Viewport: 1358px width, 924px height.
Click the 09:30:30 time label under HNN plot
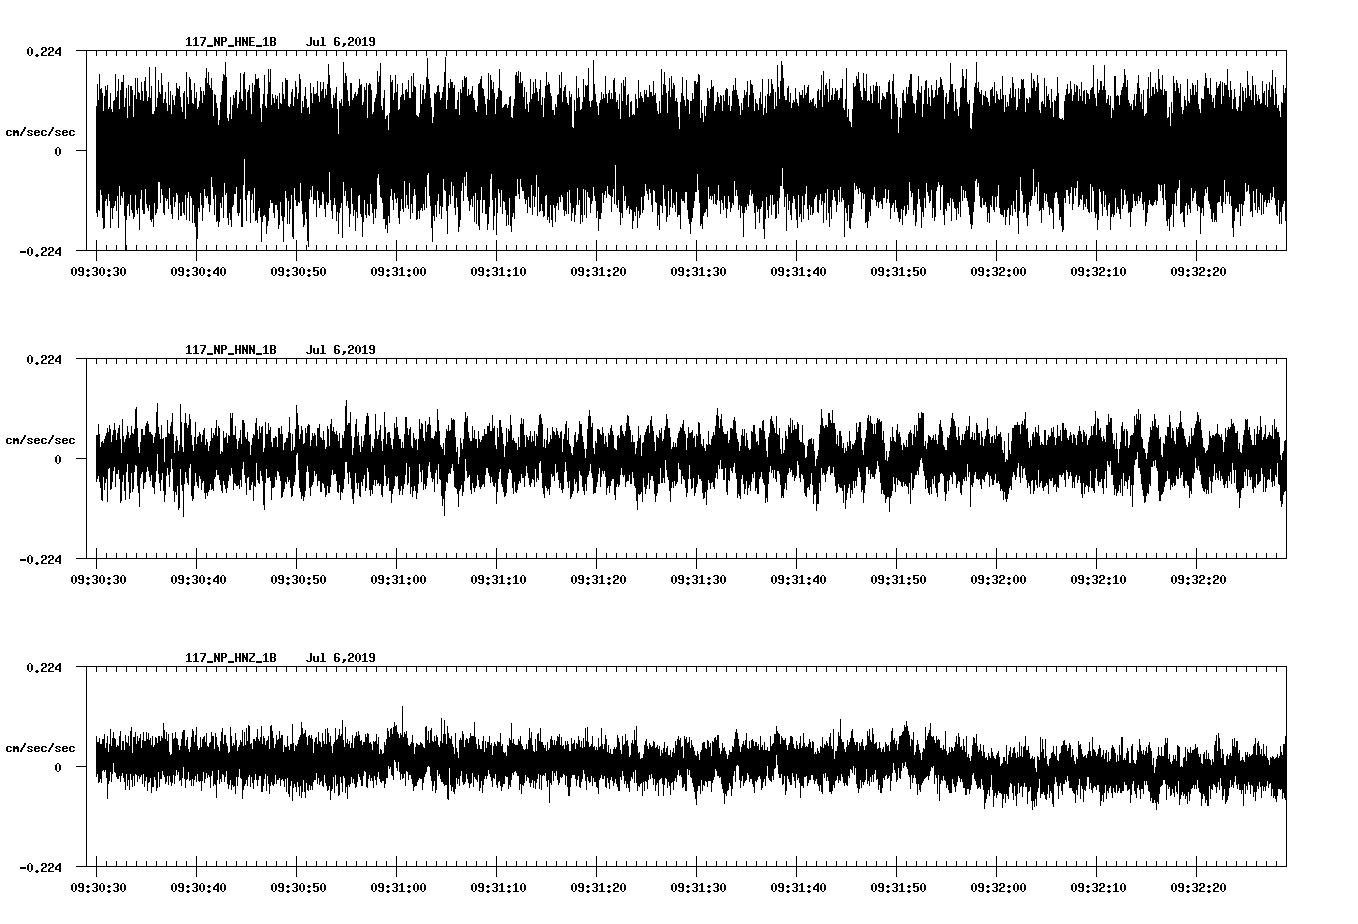pos(98,579)
